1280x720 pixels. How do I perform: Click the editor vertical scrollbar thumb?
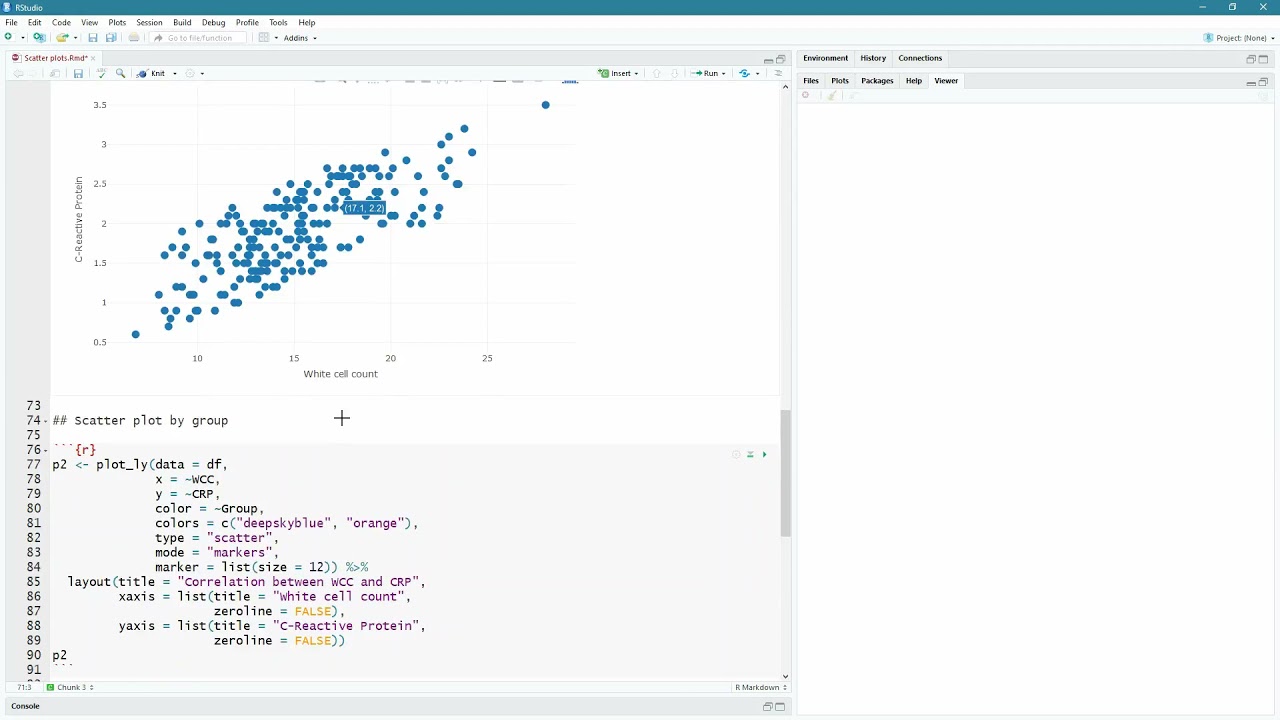coord(786,473)
